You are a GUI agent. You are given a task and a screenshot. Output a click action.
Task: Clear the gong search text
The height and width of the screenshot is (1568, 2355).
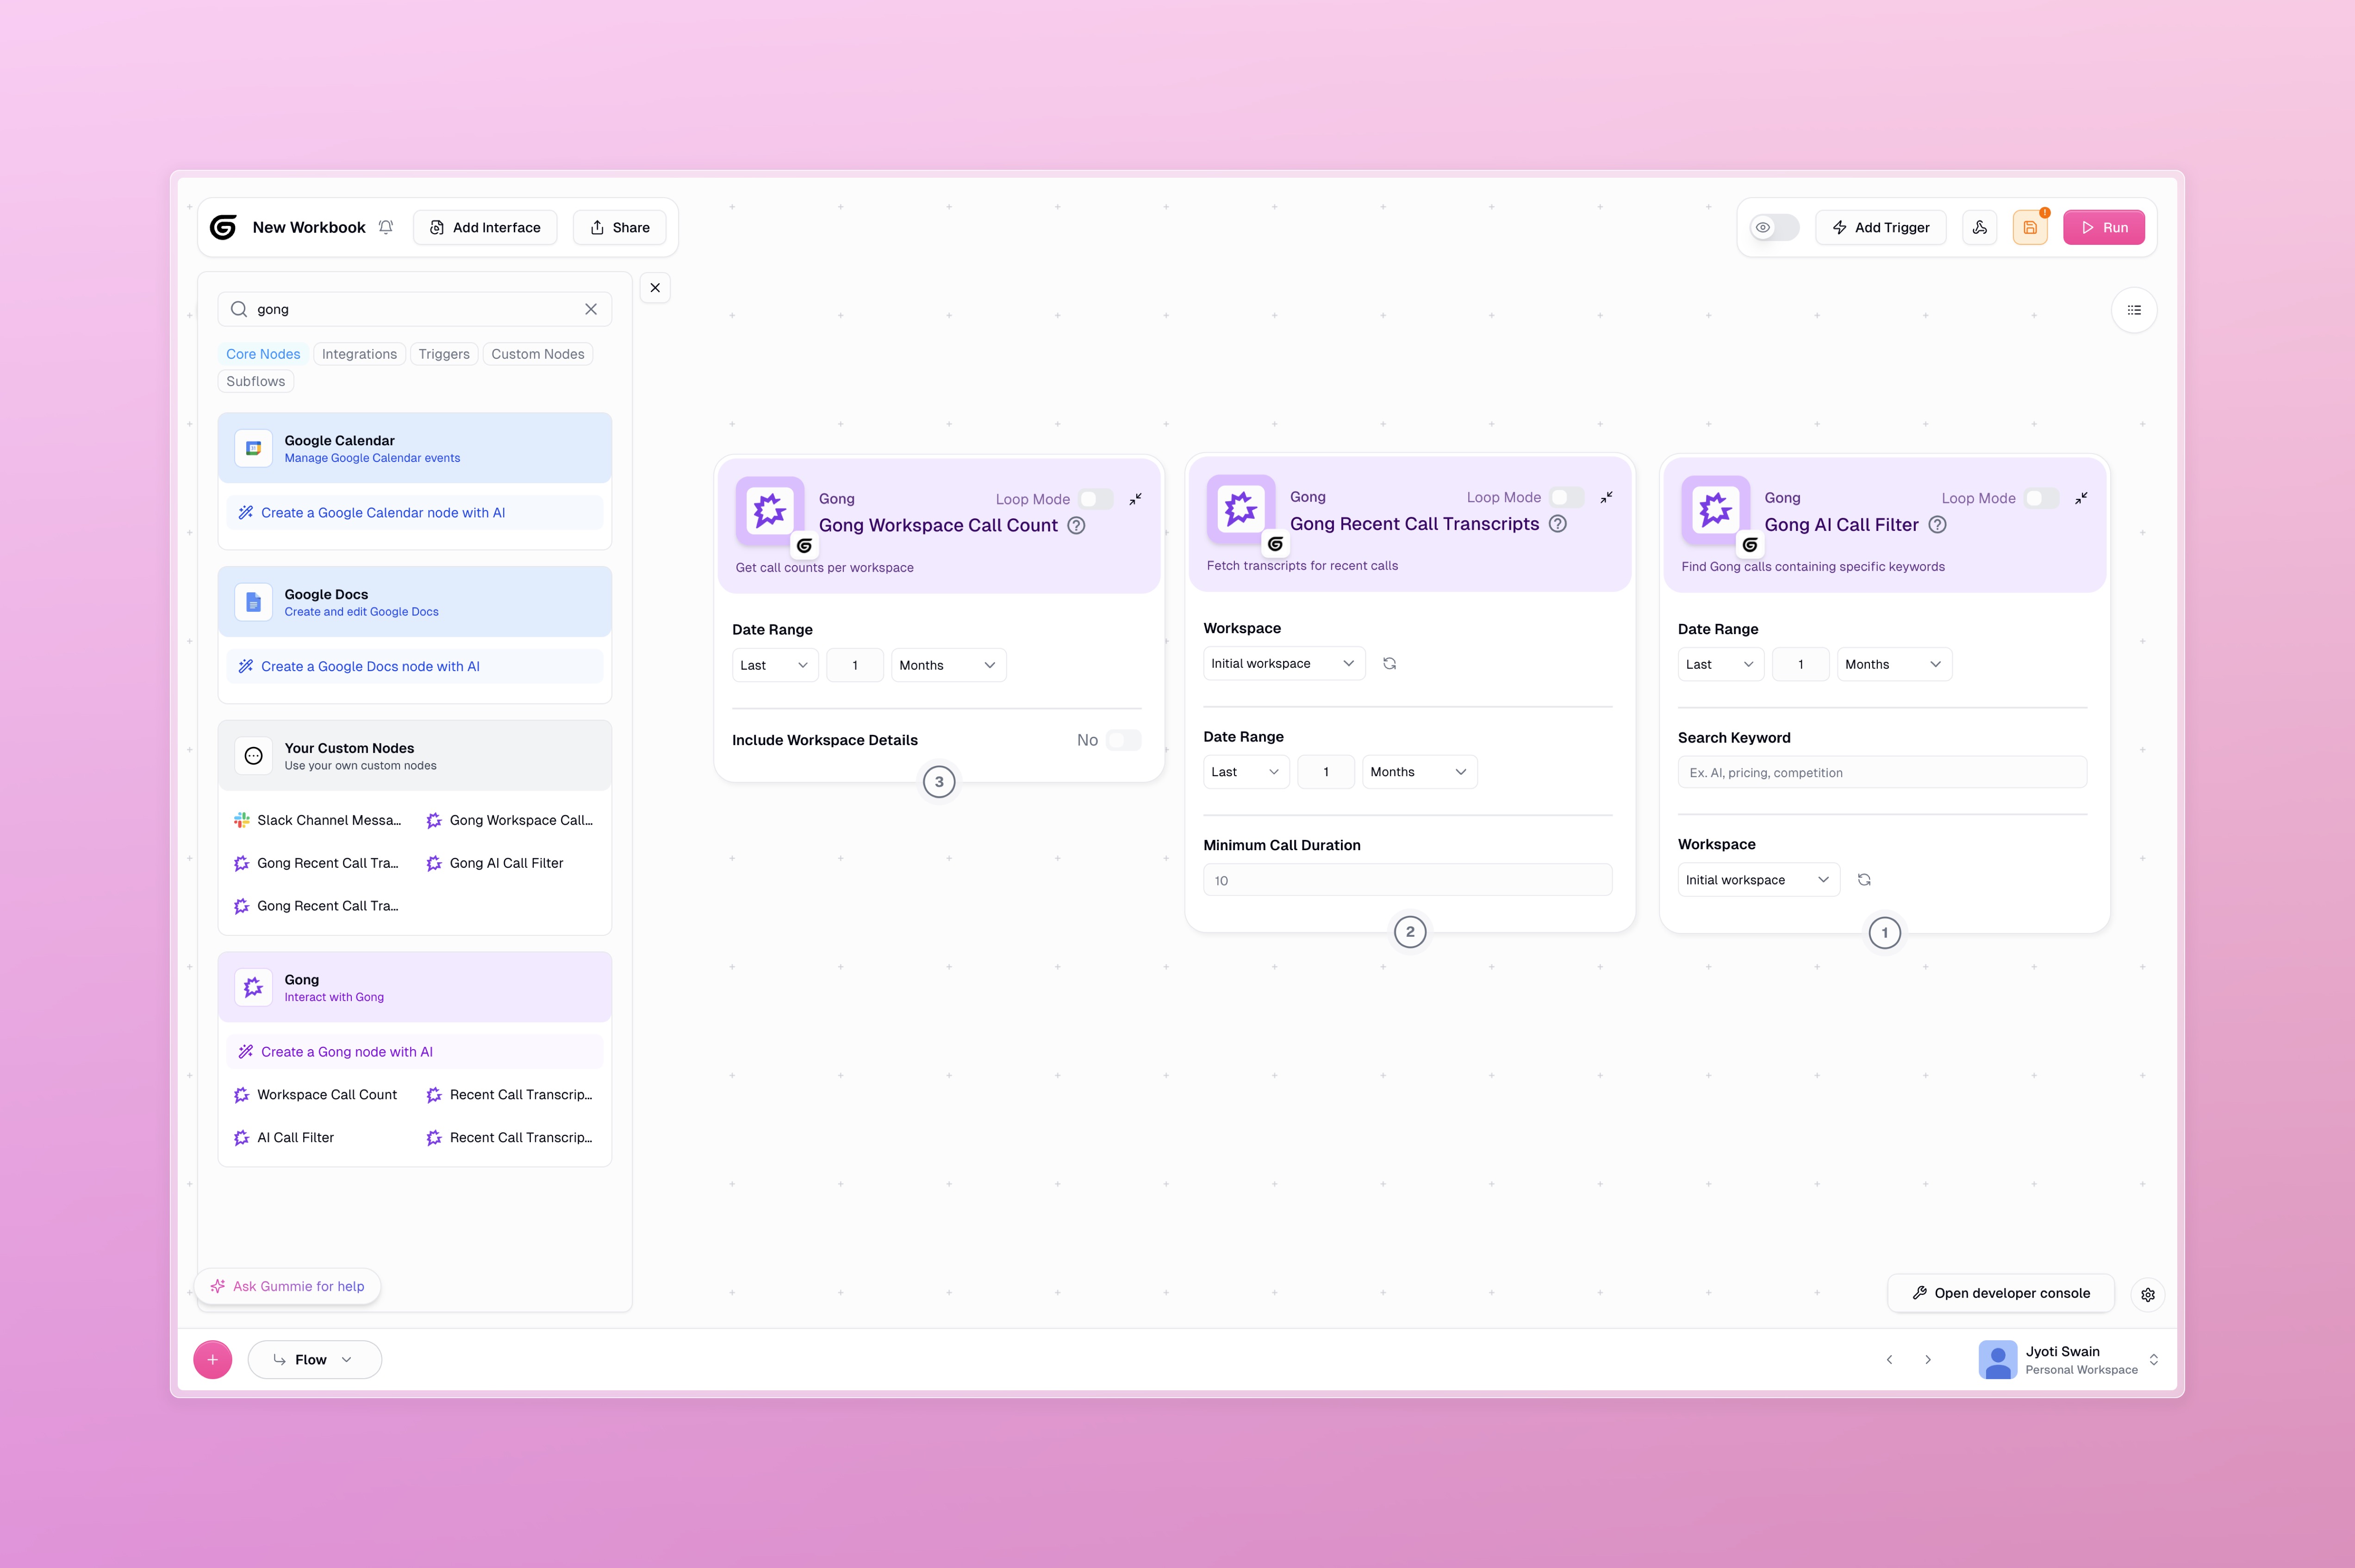tap(591, 309)
